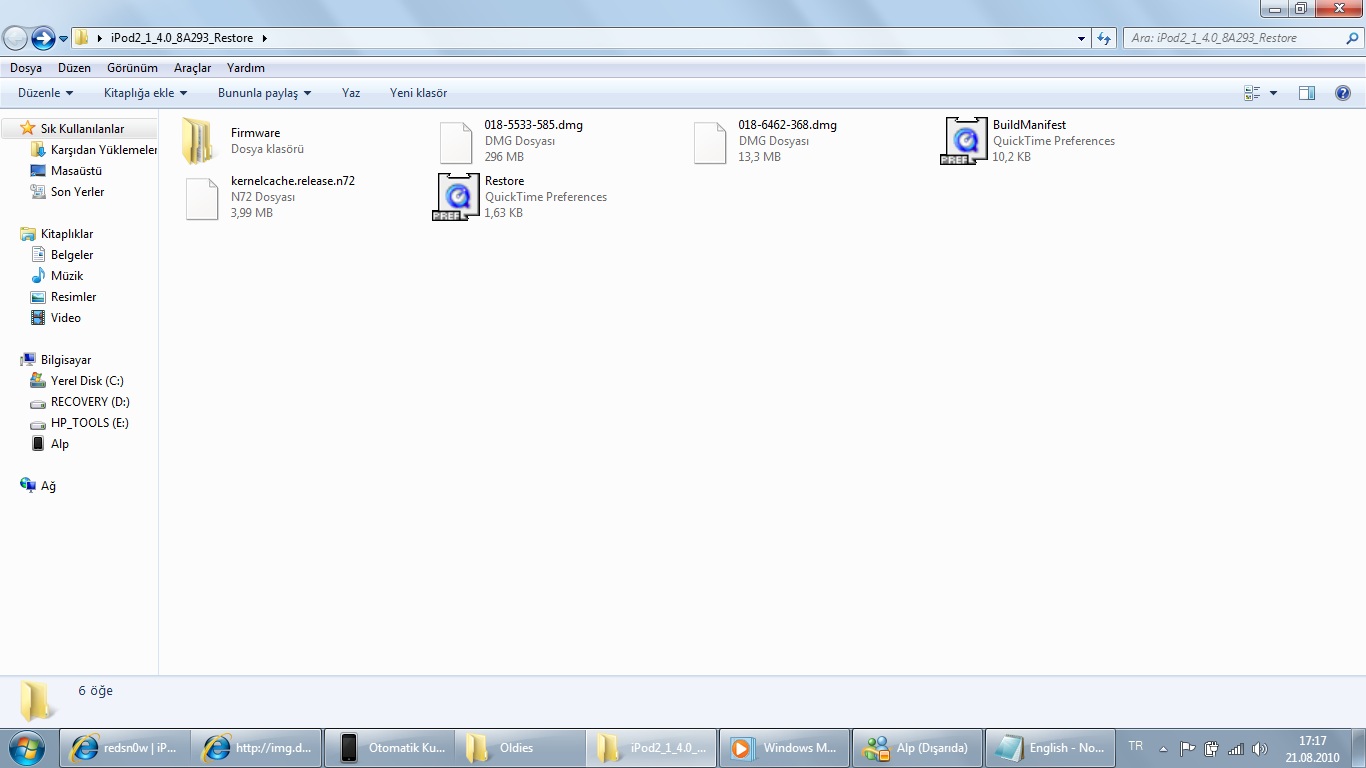Image resolution: width=1366 pixels, height=768 pixels.
Task: Switch to Otomatik Ku... taskbar window
Action: point(389,748)
